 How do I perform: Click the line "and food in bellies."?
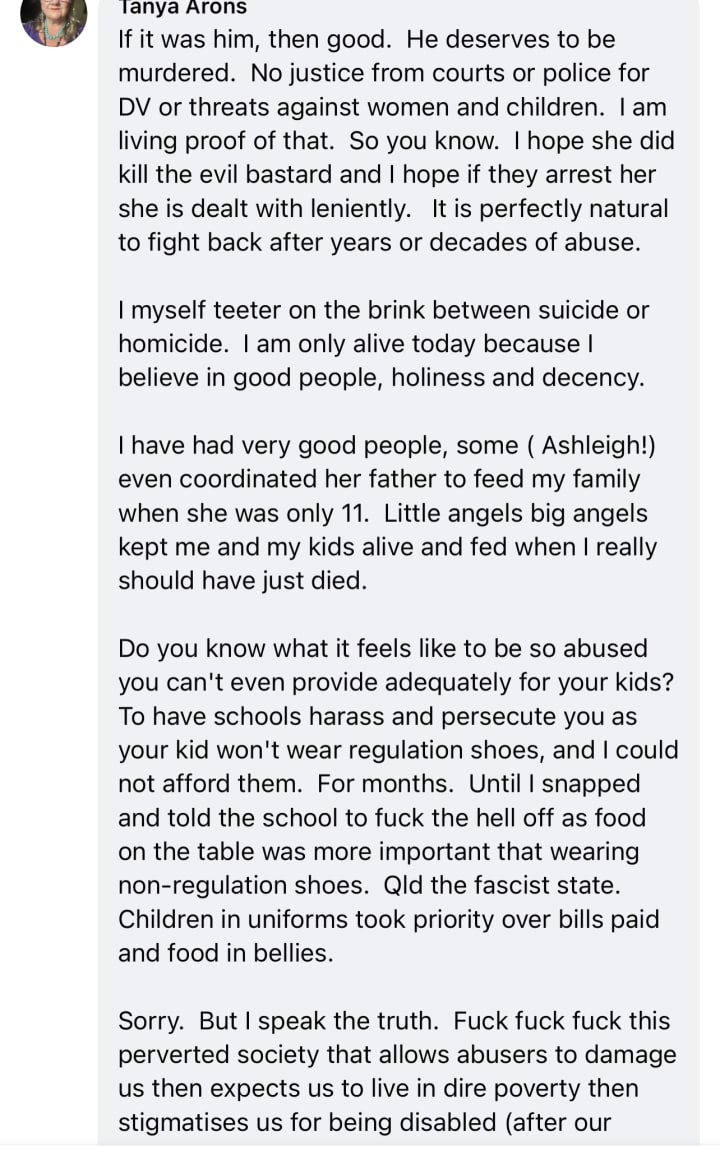pyautogui.click(x=225, y=953)
